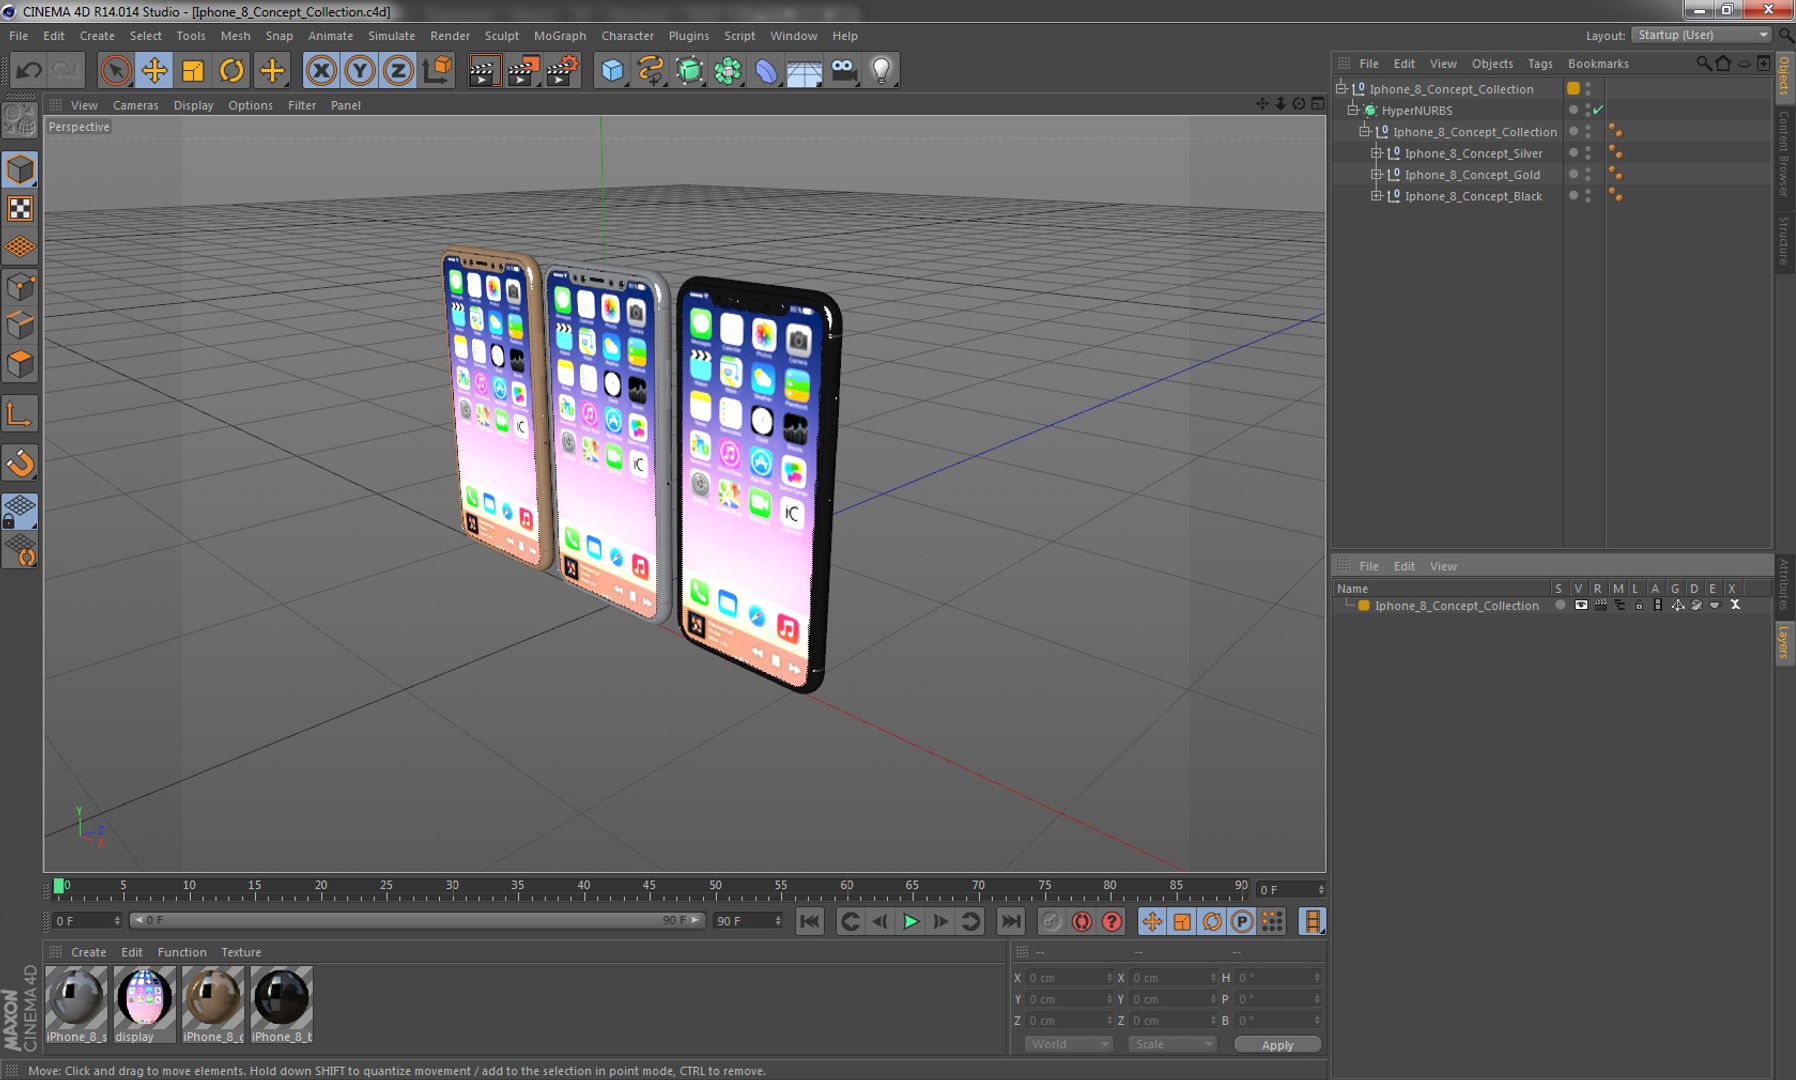Open the World coordinate dropdown

[x=1068, y=1044]
